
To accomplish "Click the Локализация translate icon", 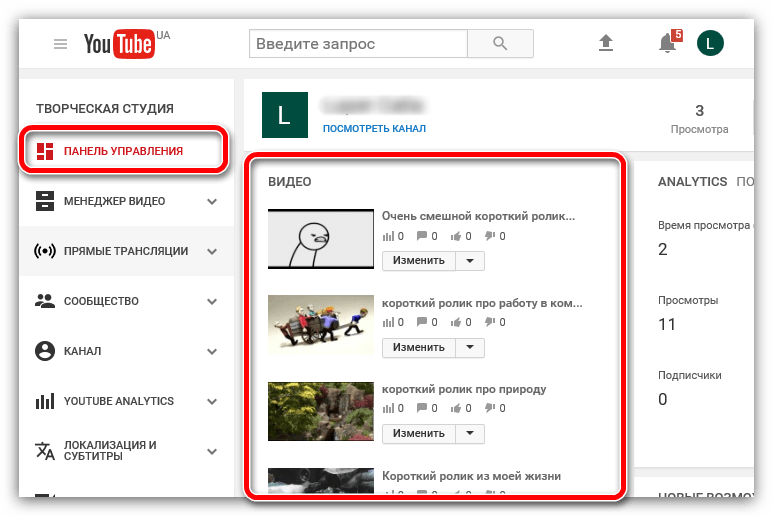I will [x=45, y=451].
